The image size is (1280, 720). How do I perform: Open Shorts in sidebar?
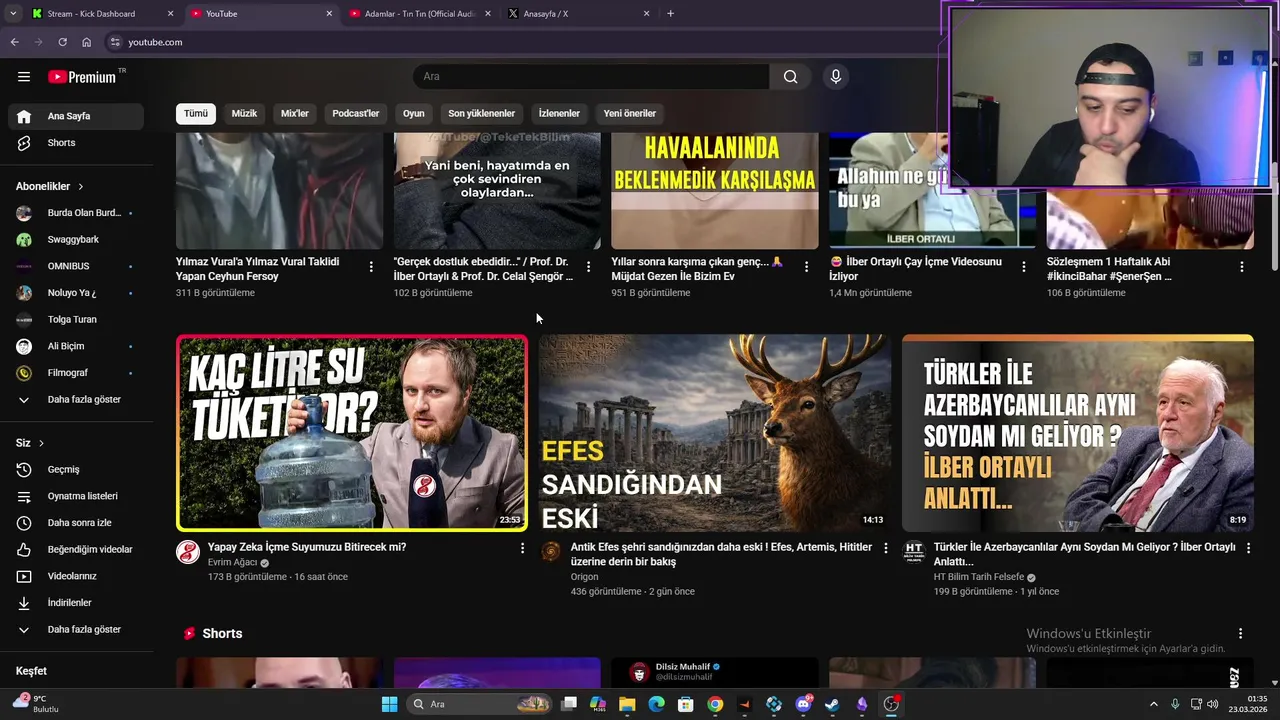(76, 143)
